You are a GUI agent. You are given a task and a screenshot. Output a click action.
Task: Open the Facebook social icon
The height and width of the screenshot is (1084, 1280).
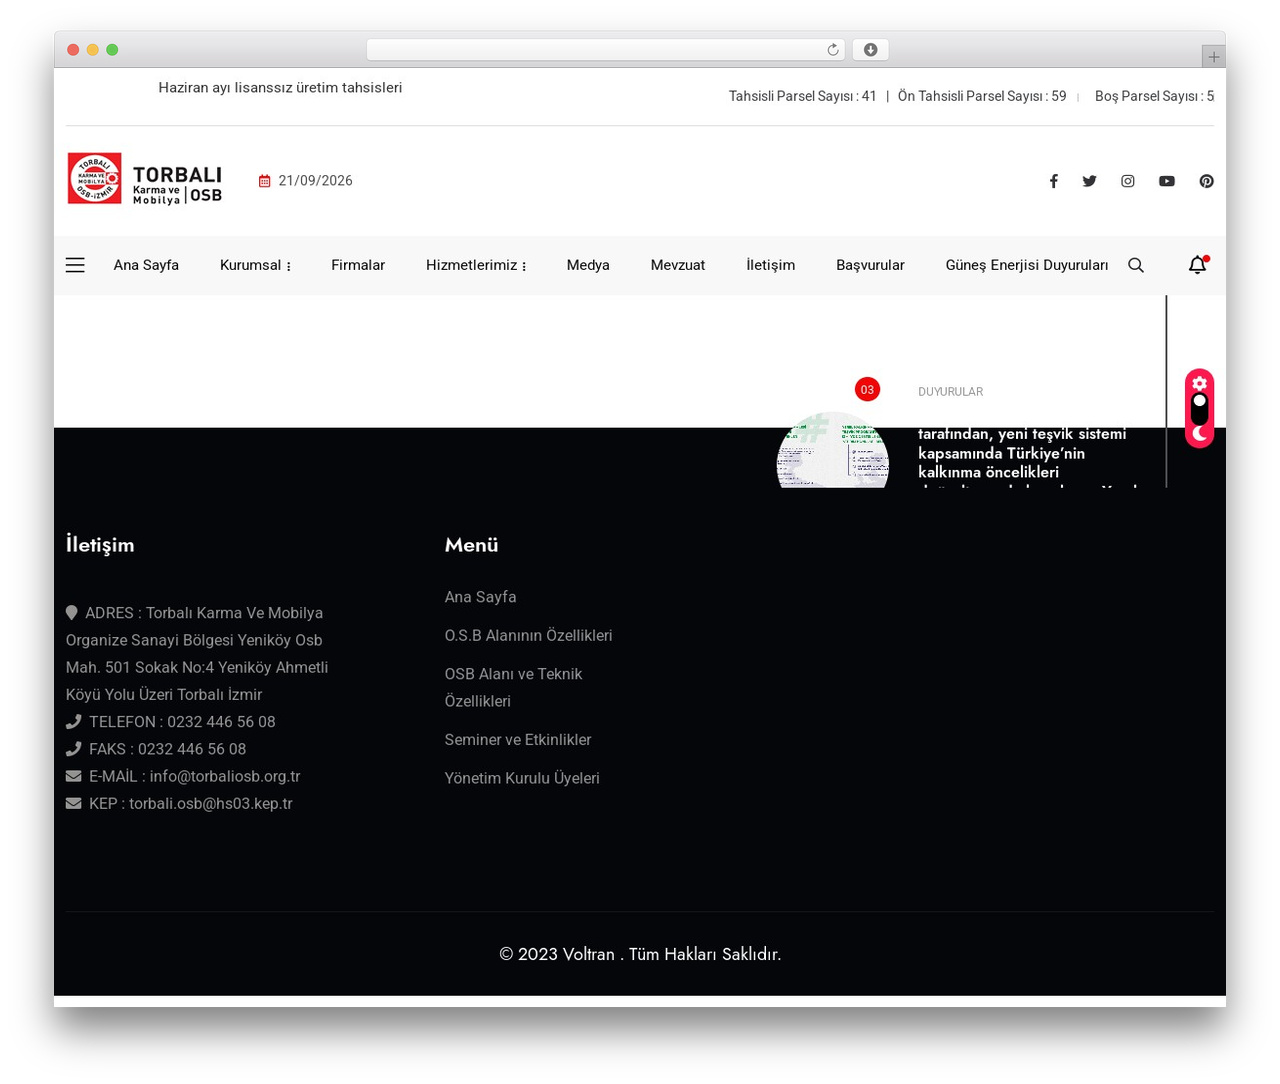point(1053,181)
